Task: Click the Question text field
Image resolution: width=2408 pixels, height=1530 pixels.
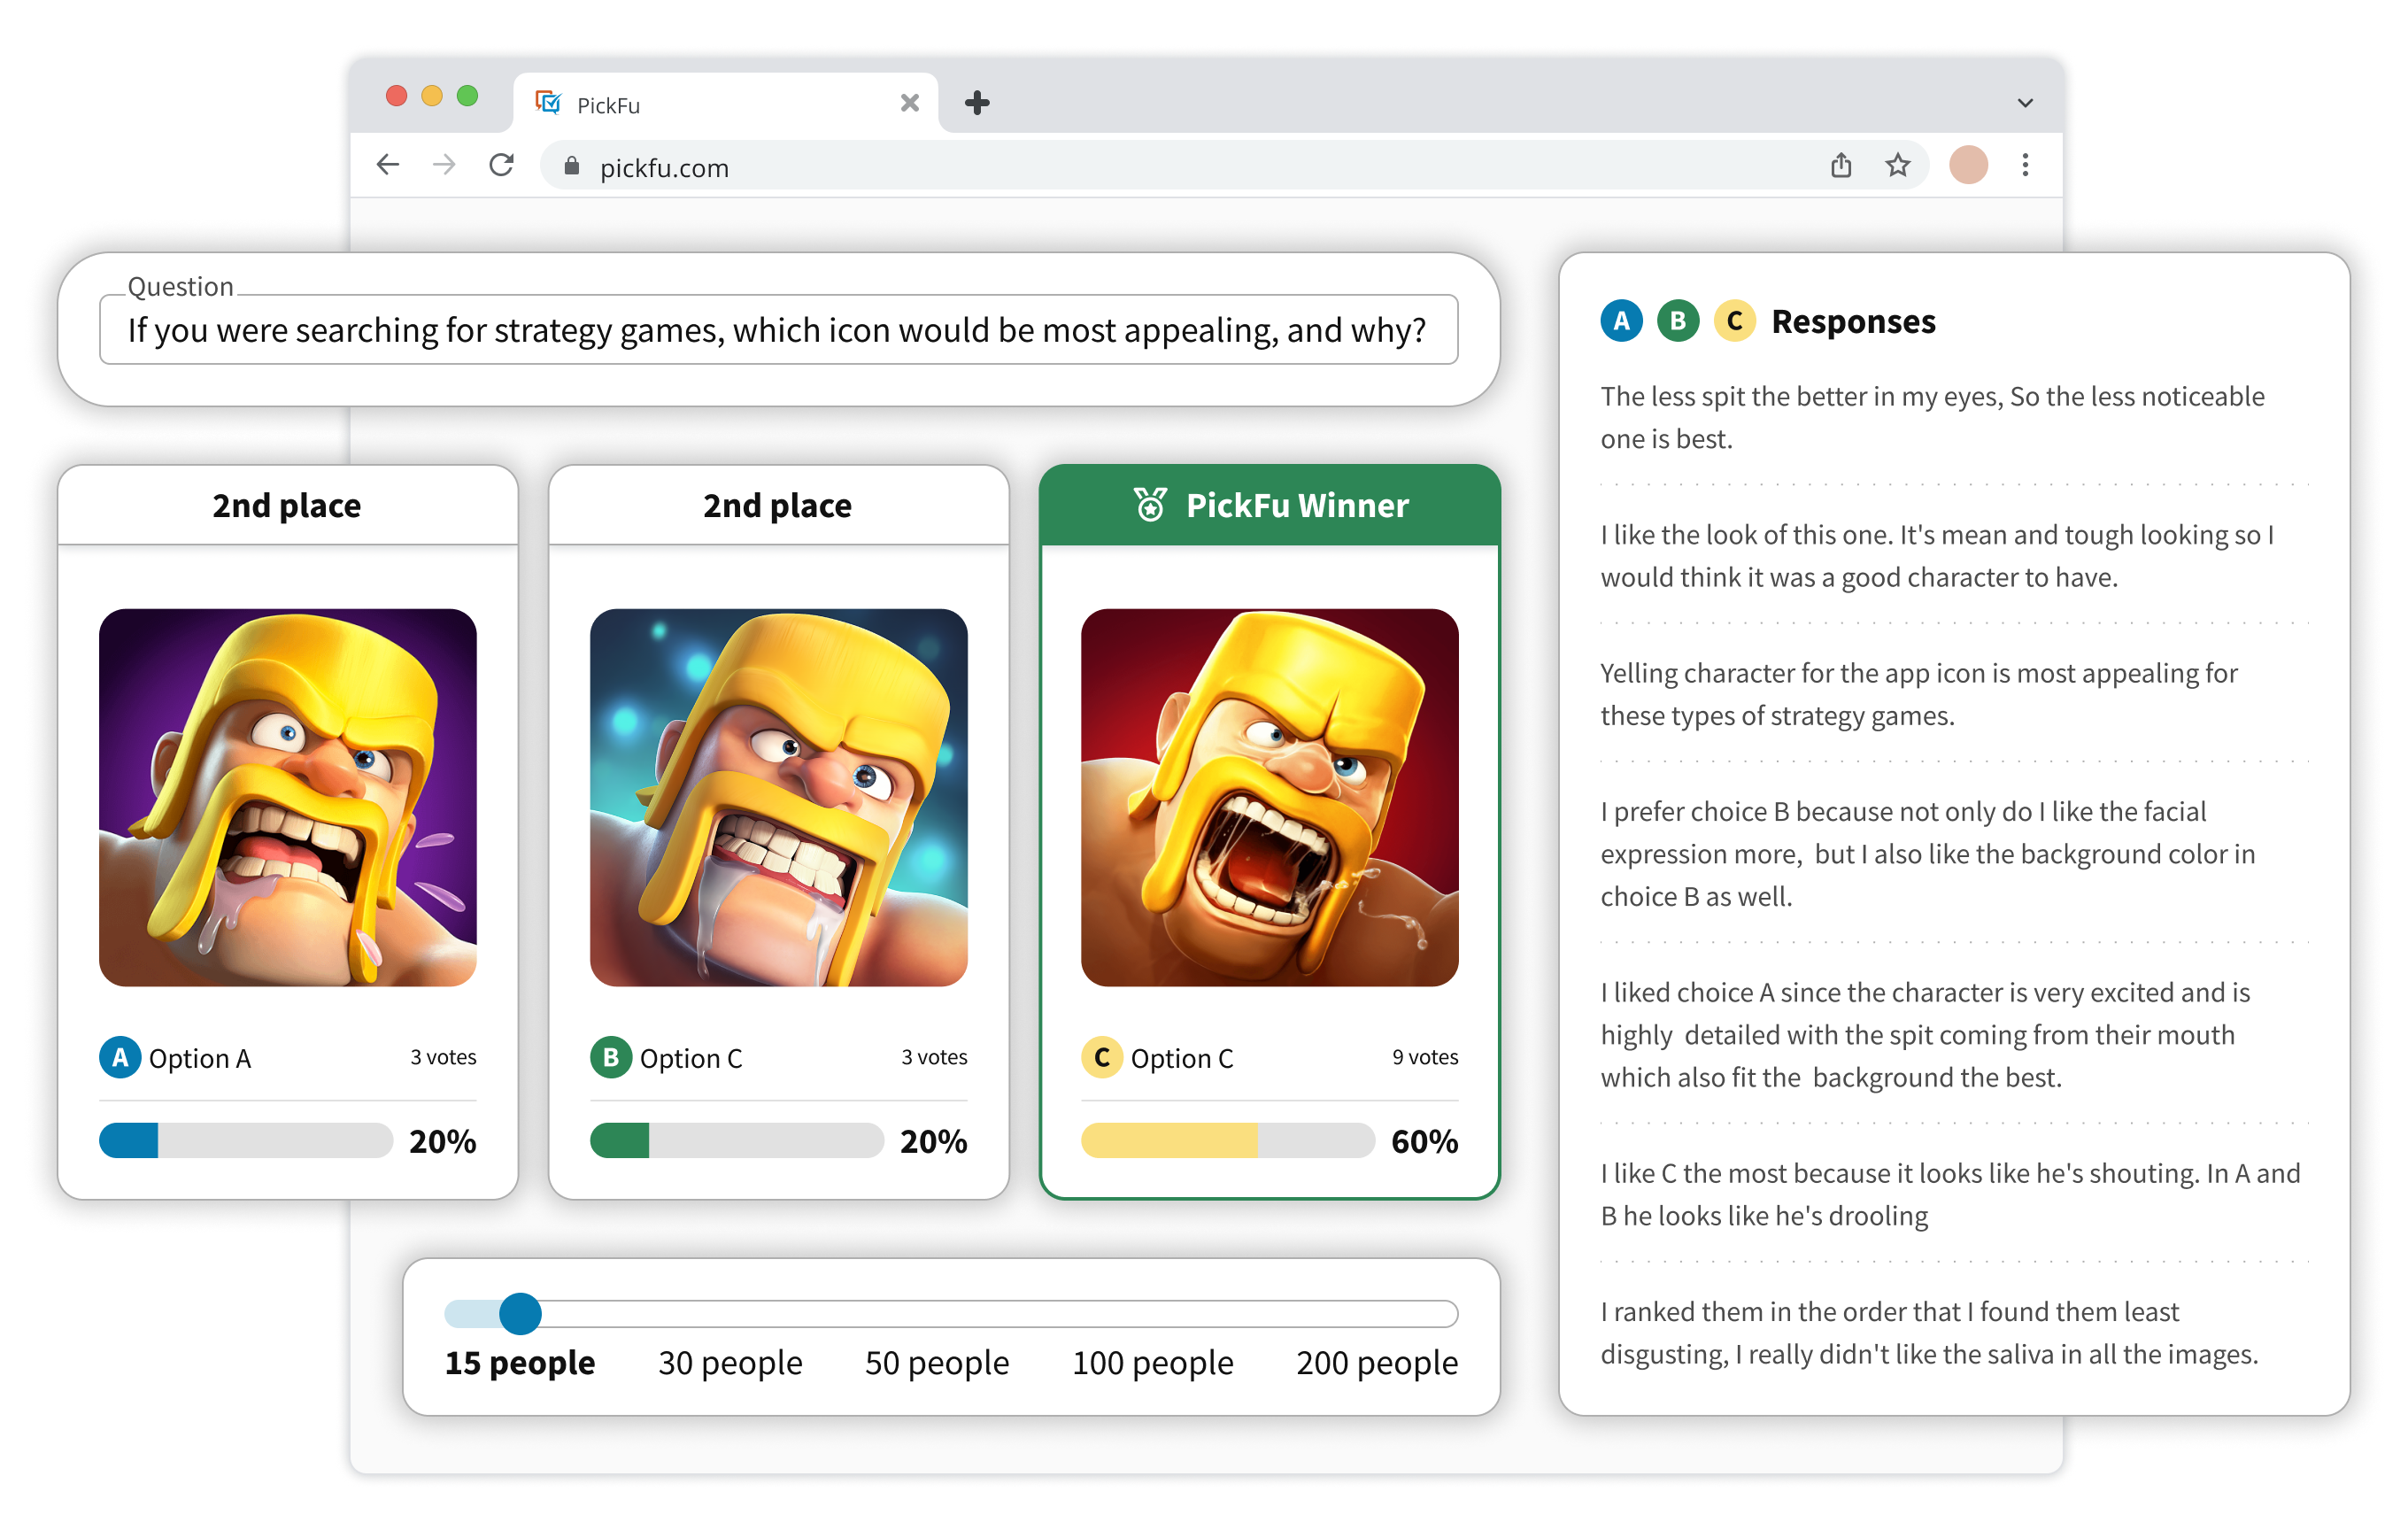Action: pos(778,330)
